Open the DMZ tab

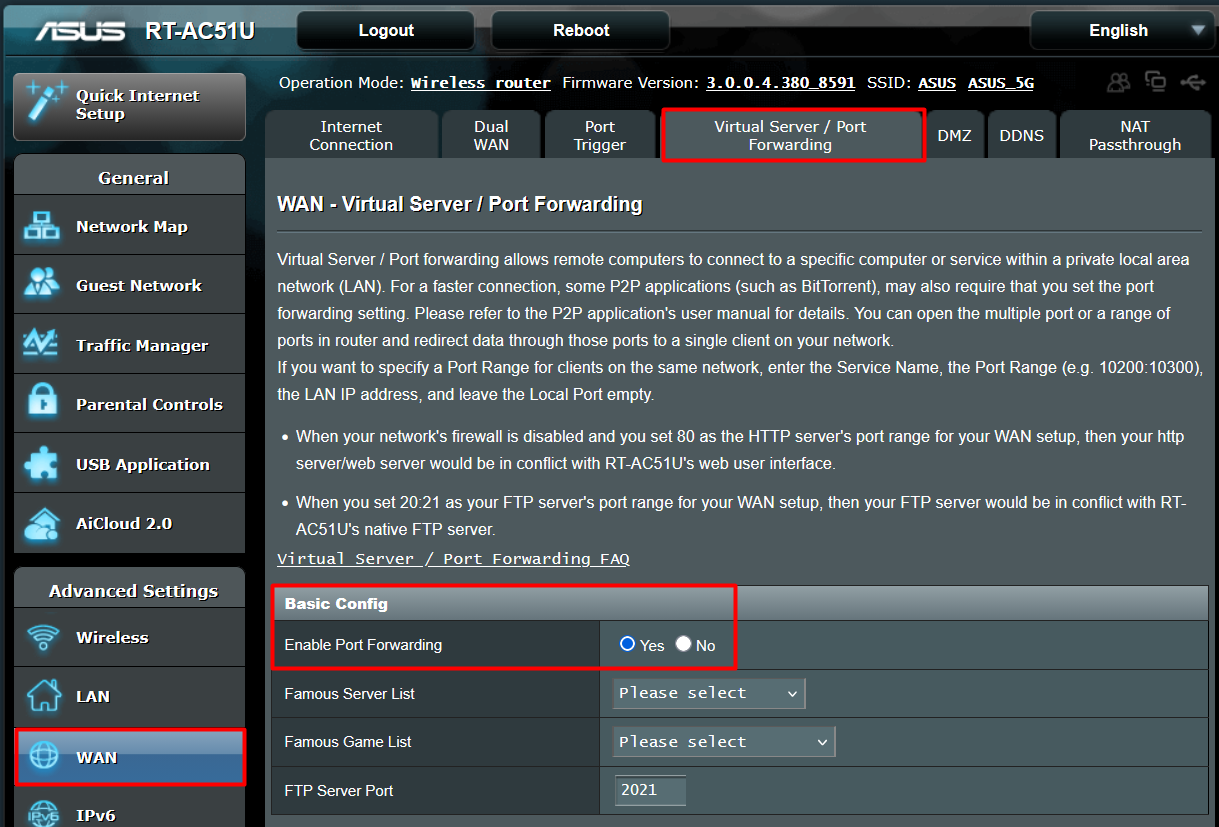pyautogui.click(x=954, y=135)
